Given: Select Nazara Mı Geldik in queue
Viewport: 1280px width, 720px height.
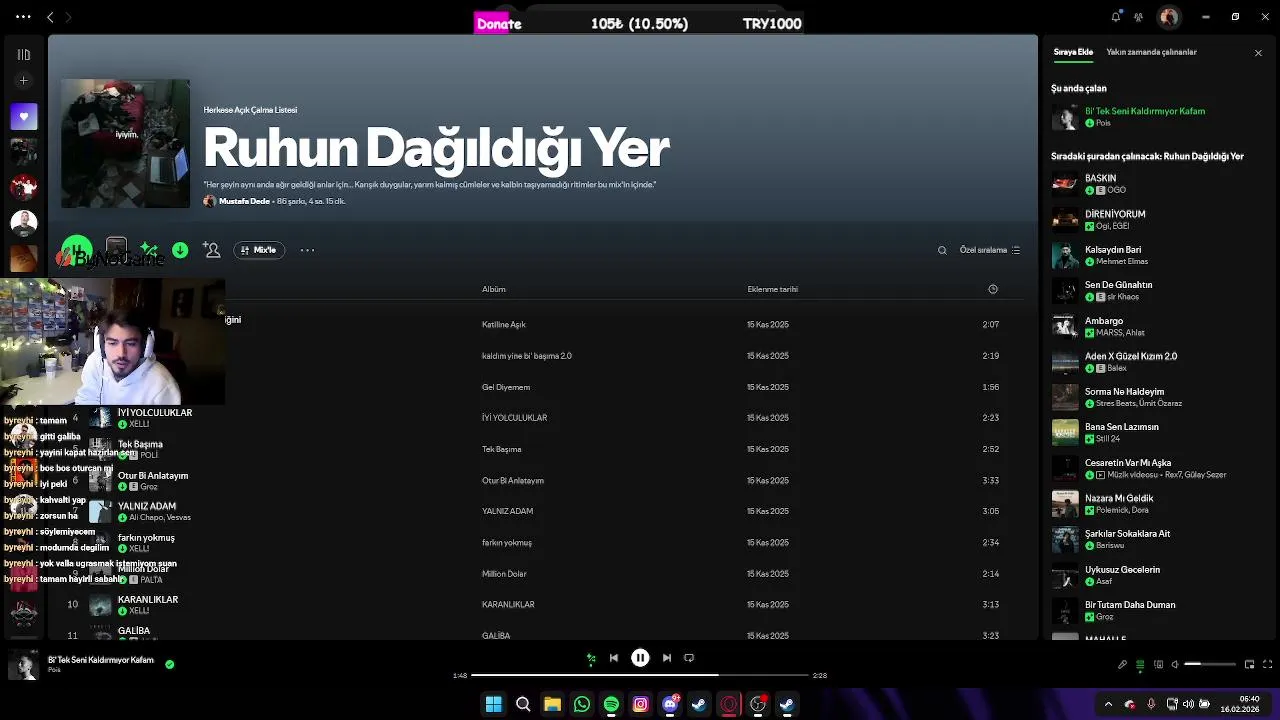Looking at the screenshot, I should click(x=1119, y=498).
